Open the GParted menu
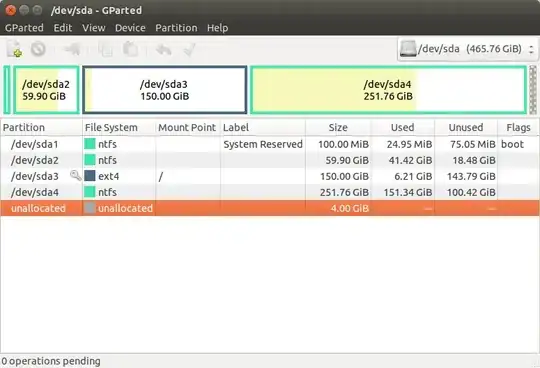The height and width of the screenshot is (368, 540). tap(24, 28)
